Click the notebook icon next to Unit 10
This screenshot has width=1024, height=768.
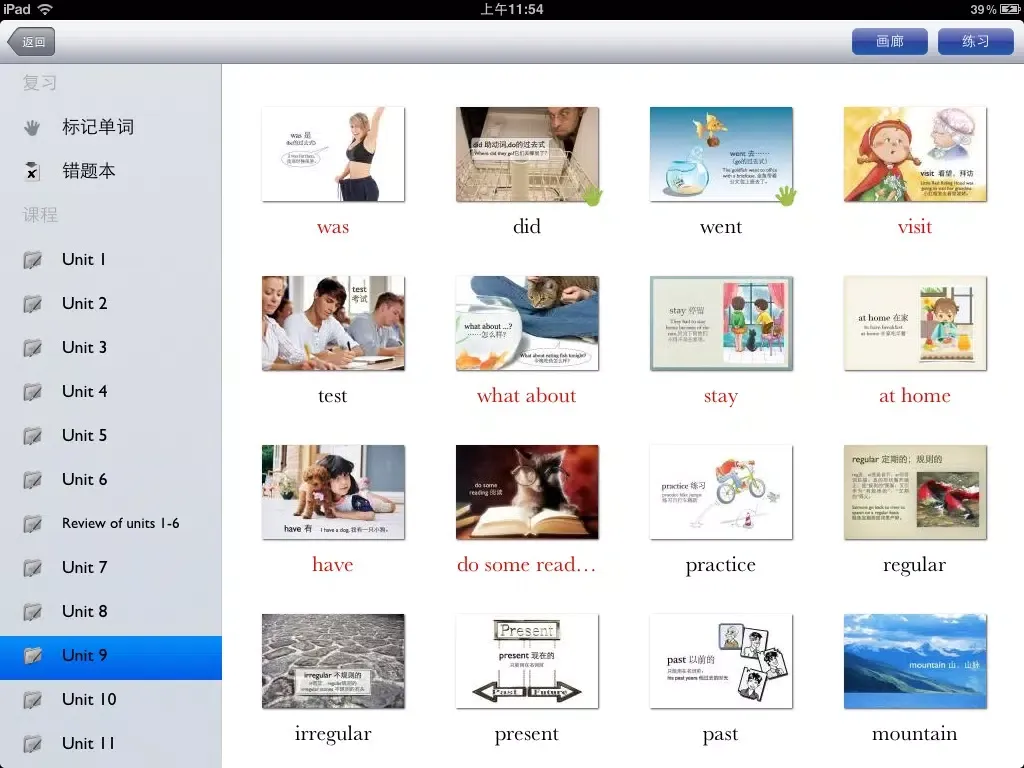click(32, 700)
